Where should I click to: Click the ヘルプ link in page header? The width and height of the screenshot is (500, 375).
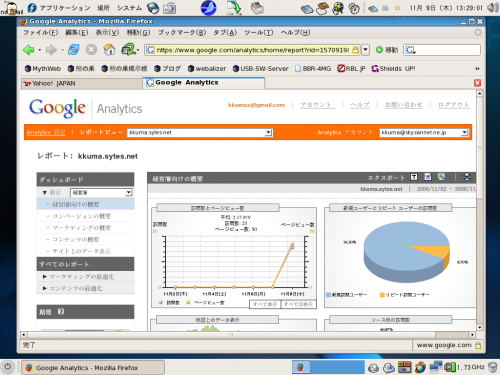point(360,105)
